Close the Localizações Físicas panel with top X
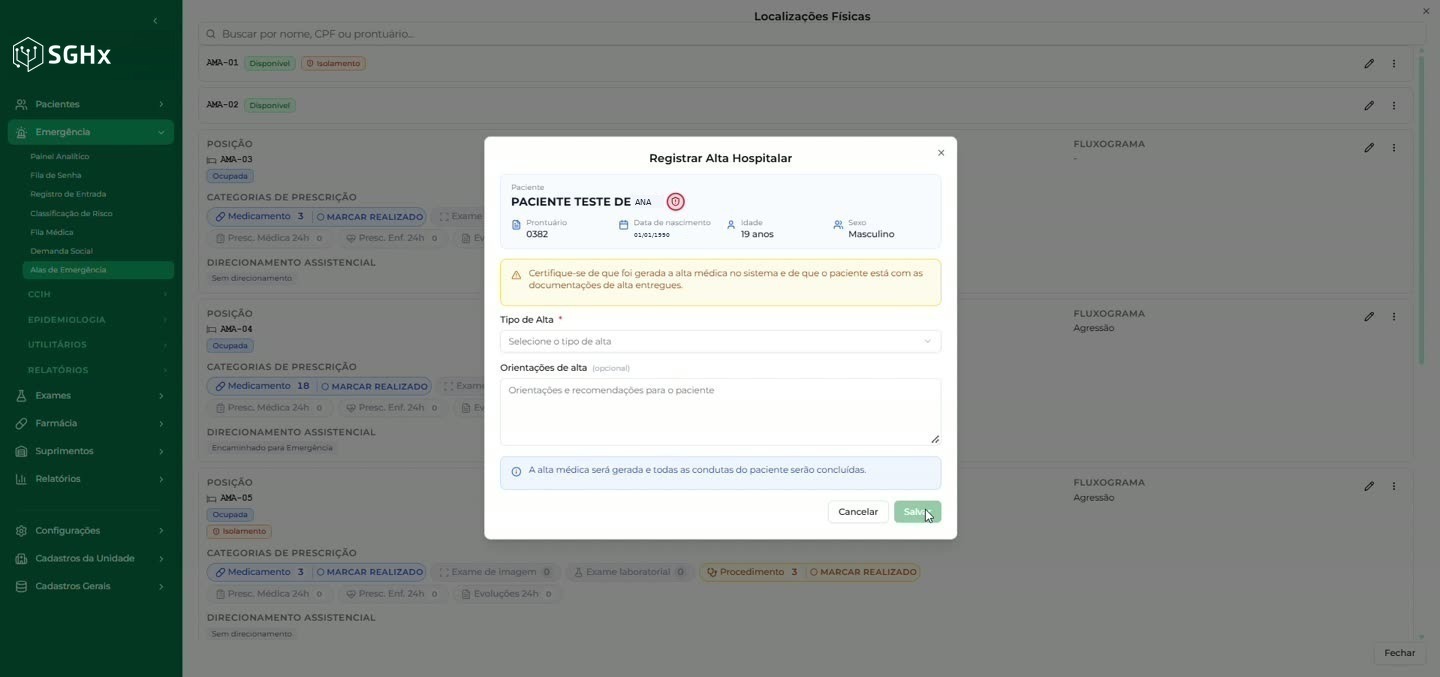The image size is (1440, 677). tap(1426, 11)
